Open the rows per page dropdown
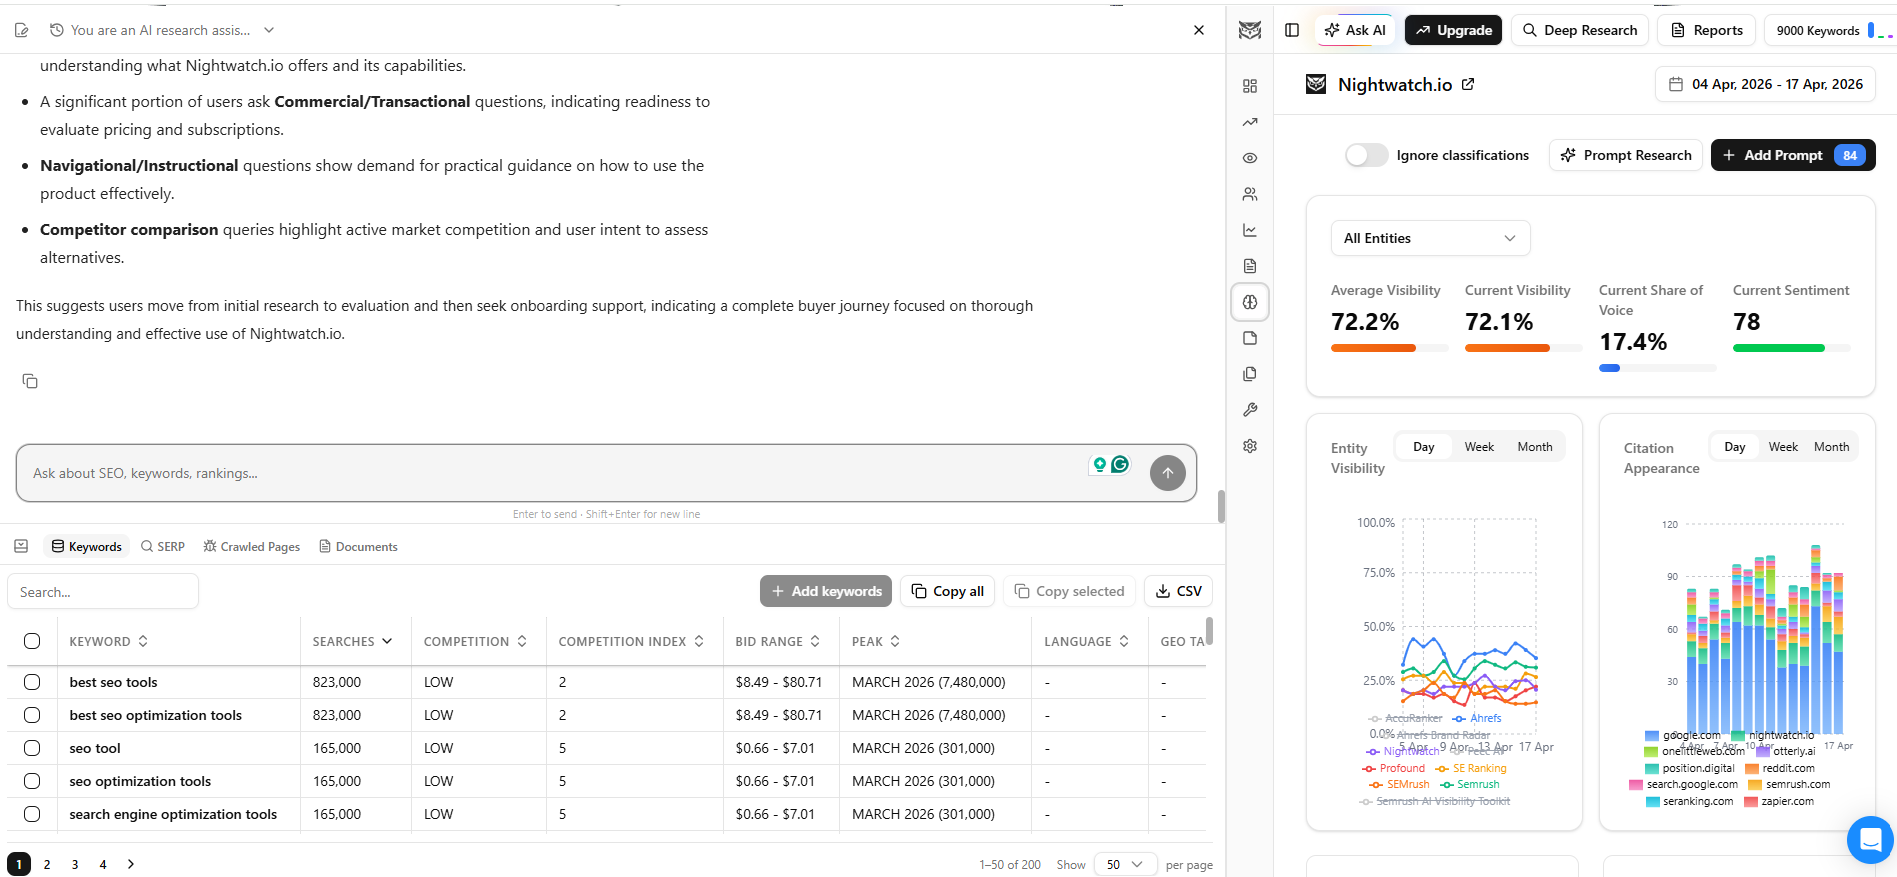Viewport: 1897px width, 877px height. click(x=1125, y=864)
